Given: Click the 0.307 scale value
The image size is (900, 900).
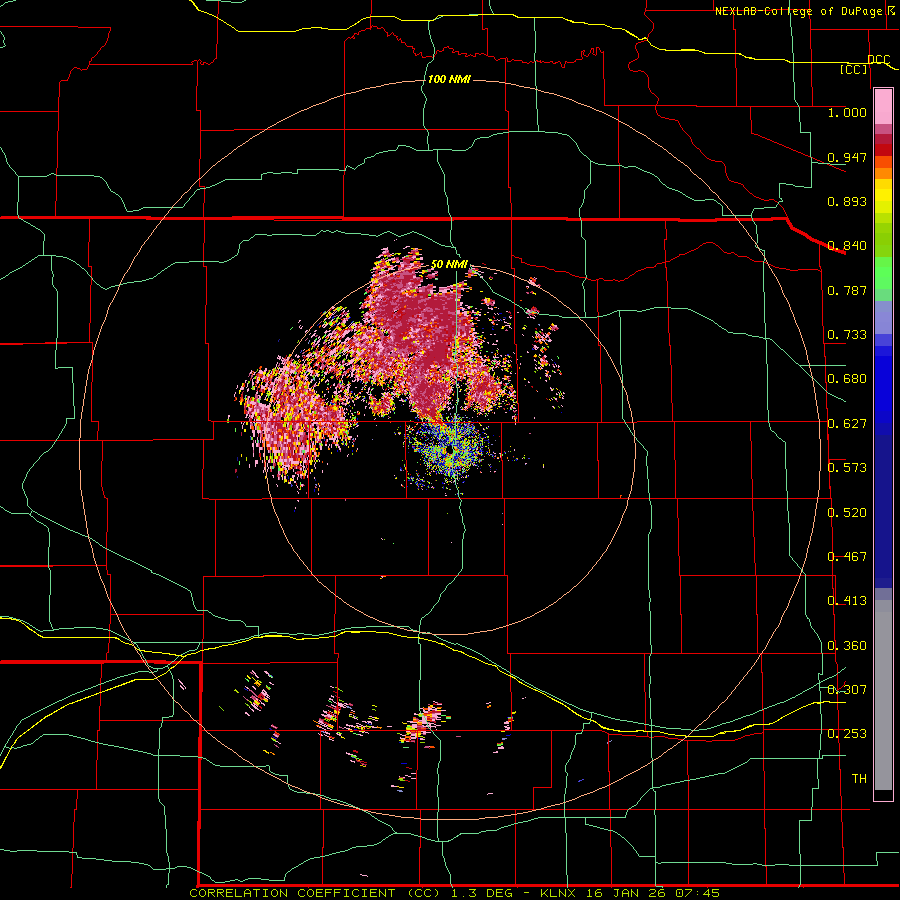Looking at the screenshot, I should [x=847, y=690].
